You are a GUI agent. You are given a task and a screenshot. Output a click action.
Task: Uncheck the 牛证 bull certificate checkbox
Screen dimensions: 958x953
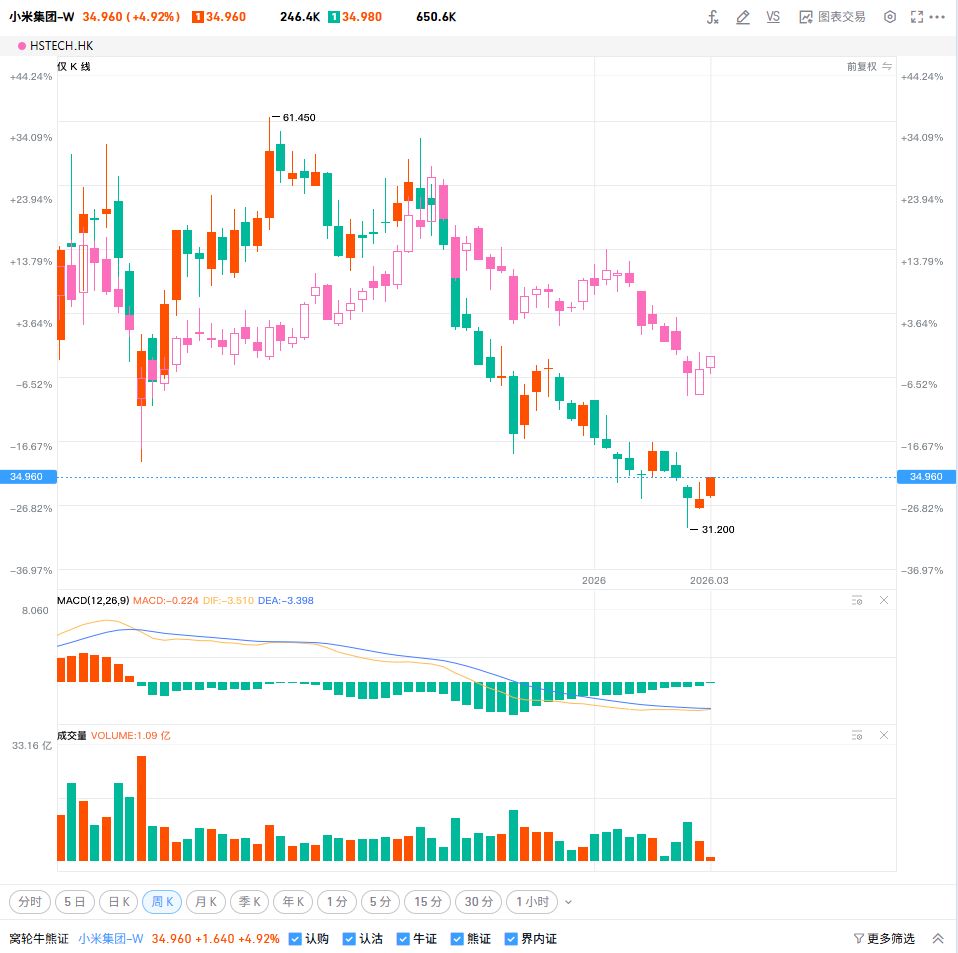(x=403, y=938)
